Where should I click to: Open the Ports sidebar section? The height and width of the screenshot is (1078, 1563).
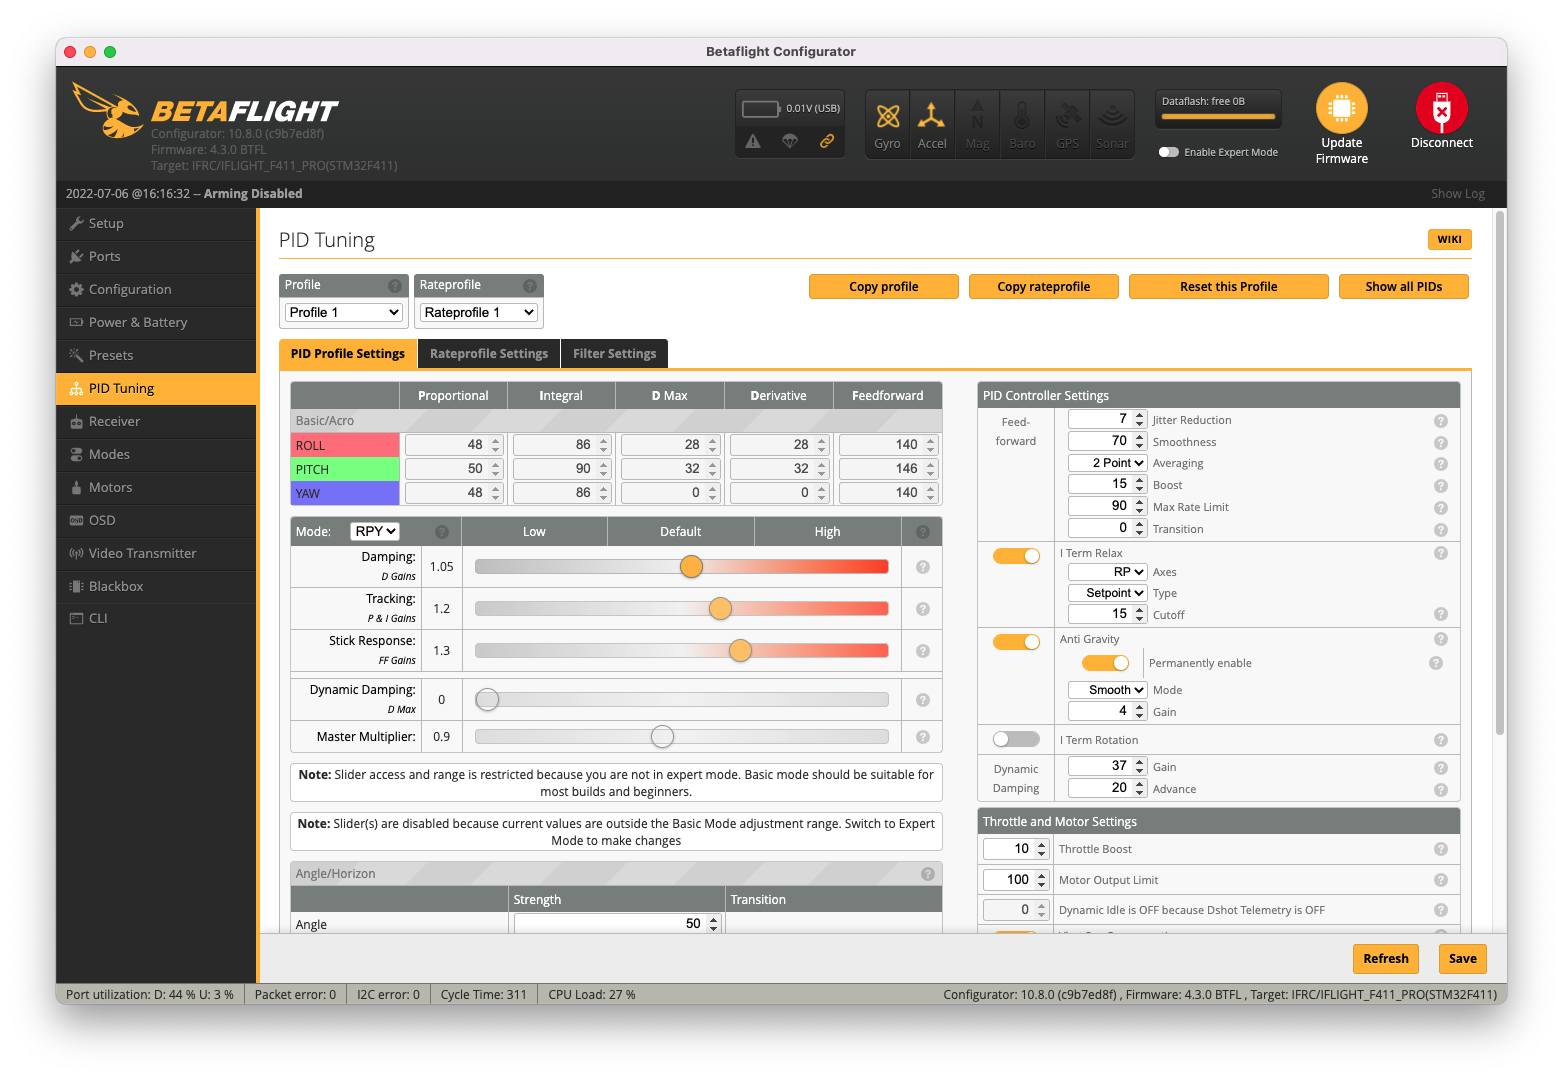[x=156, y=257]
